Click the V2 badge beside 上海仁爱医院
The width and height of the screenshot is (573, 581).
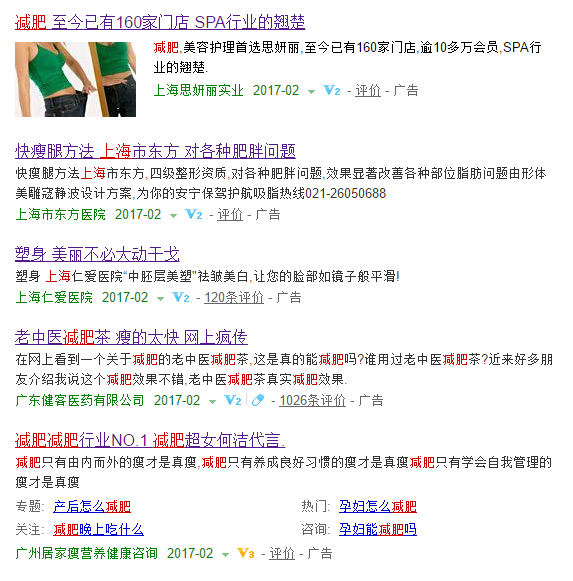(180, 297)
